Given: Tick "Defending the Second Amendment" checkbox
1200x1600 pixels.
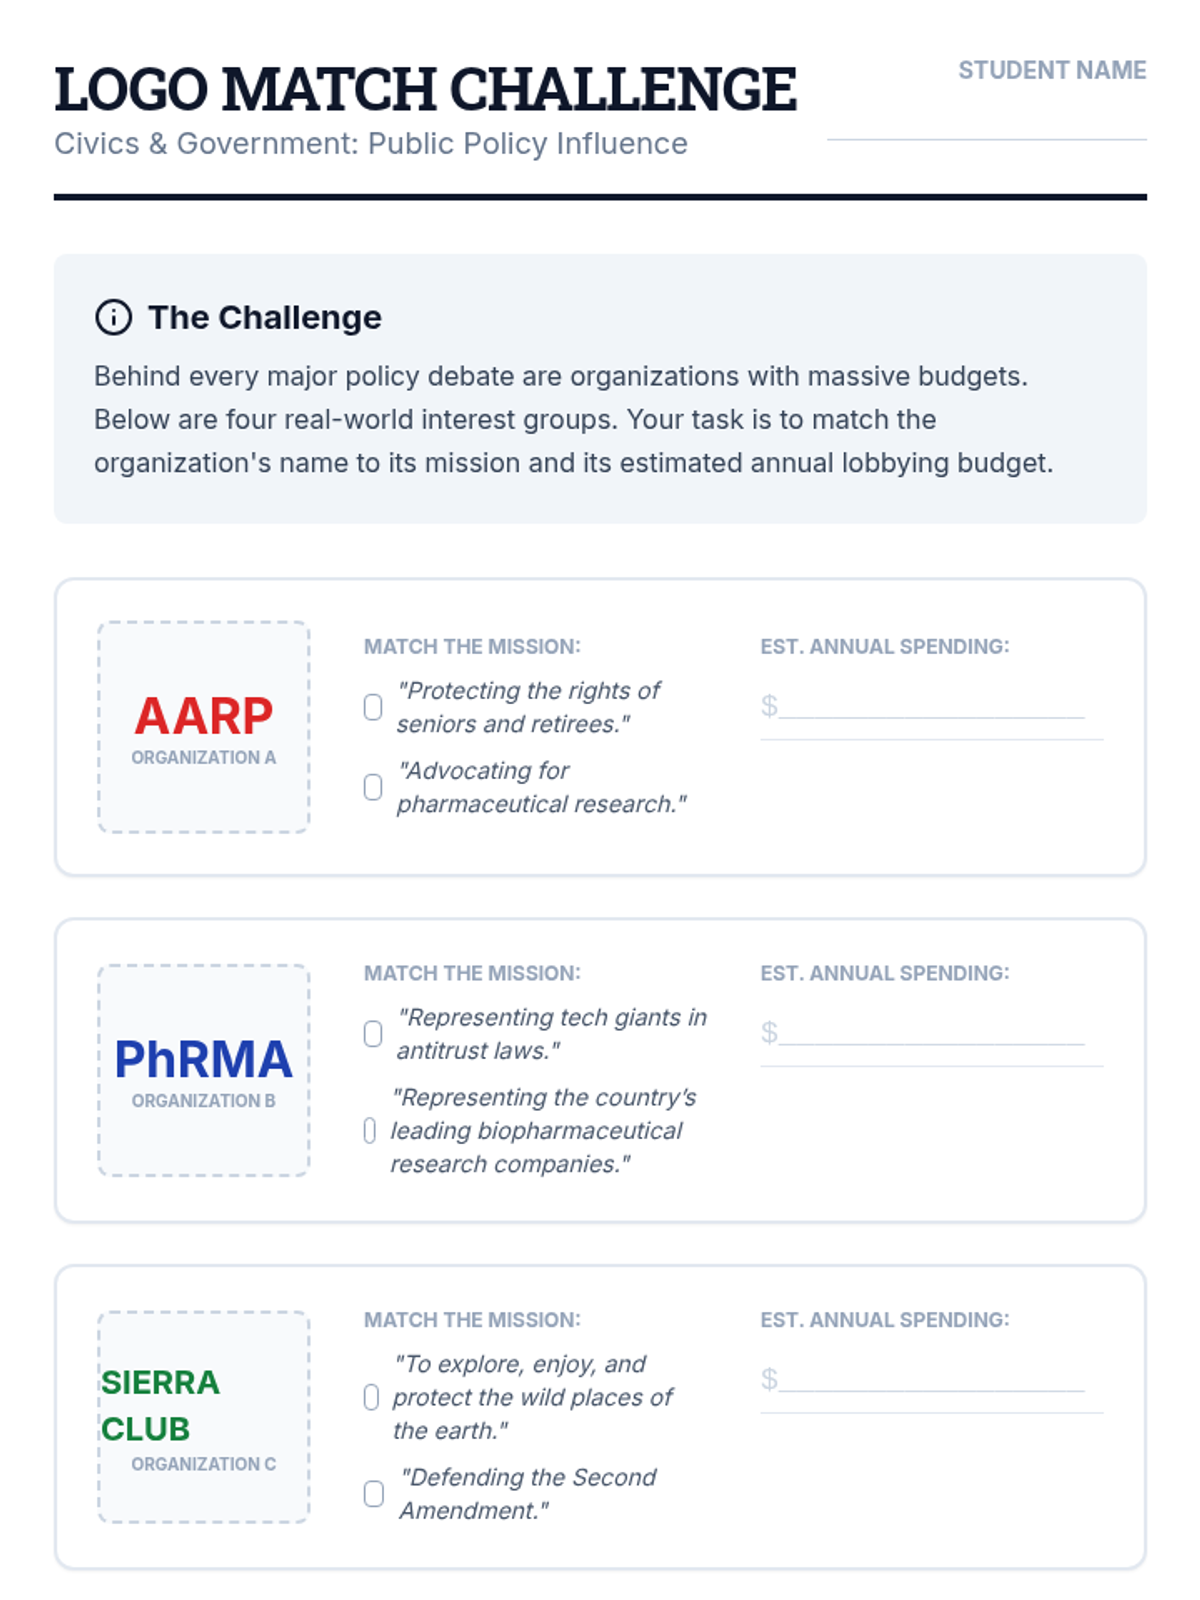Looking at the screenshot, I should tap(374, 1494).
